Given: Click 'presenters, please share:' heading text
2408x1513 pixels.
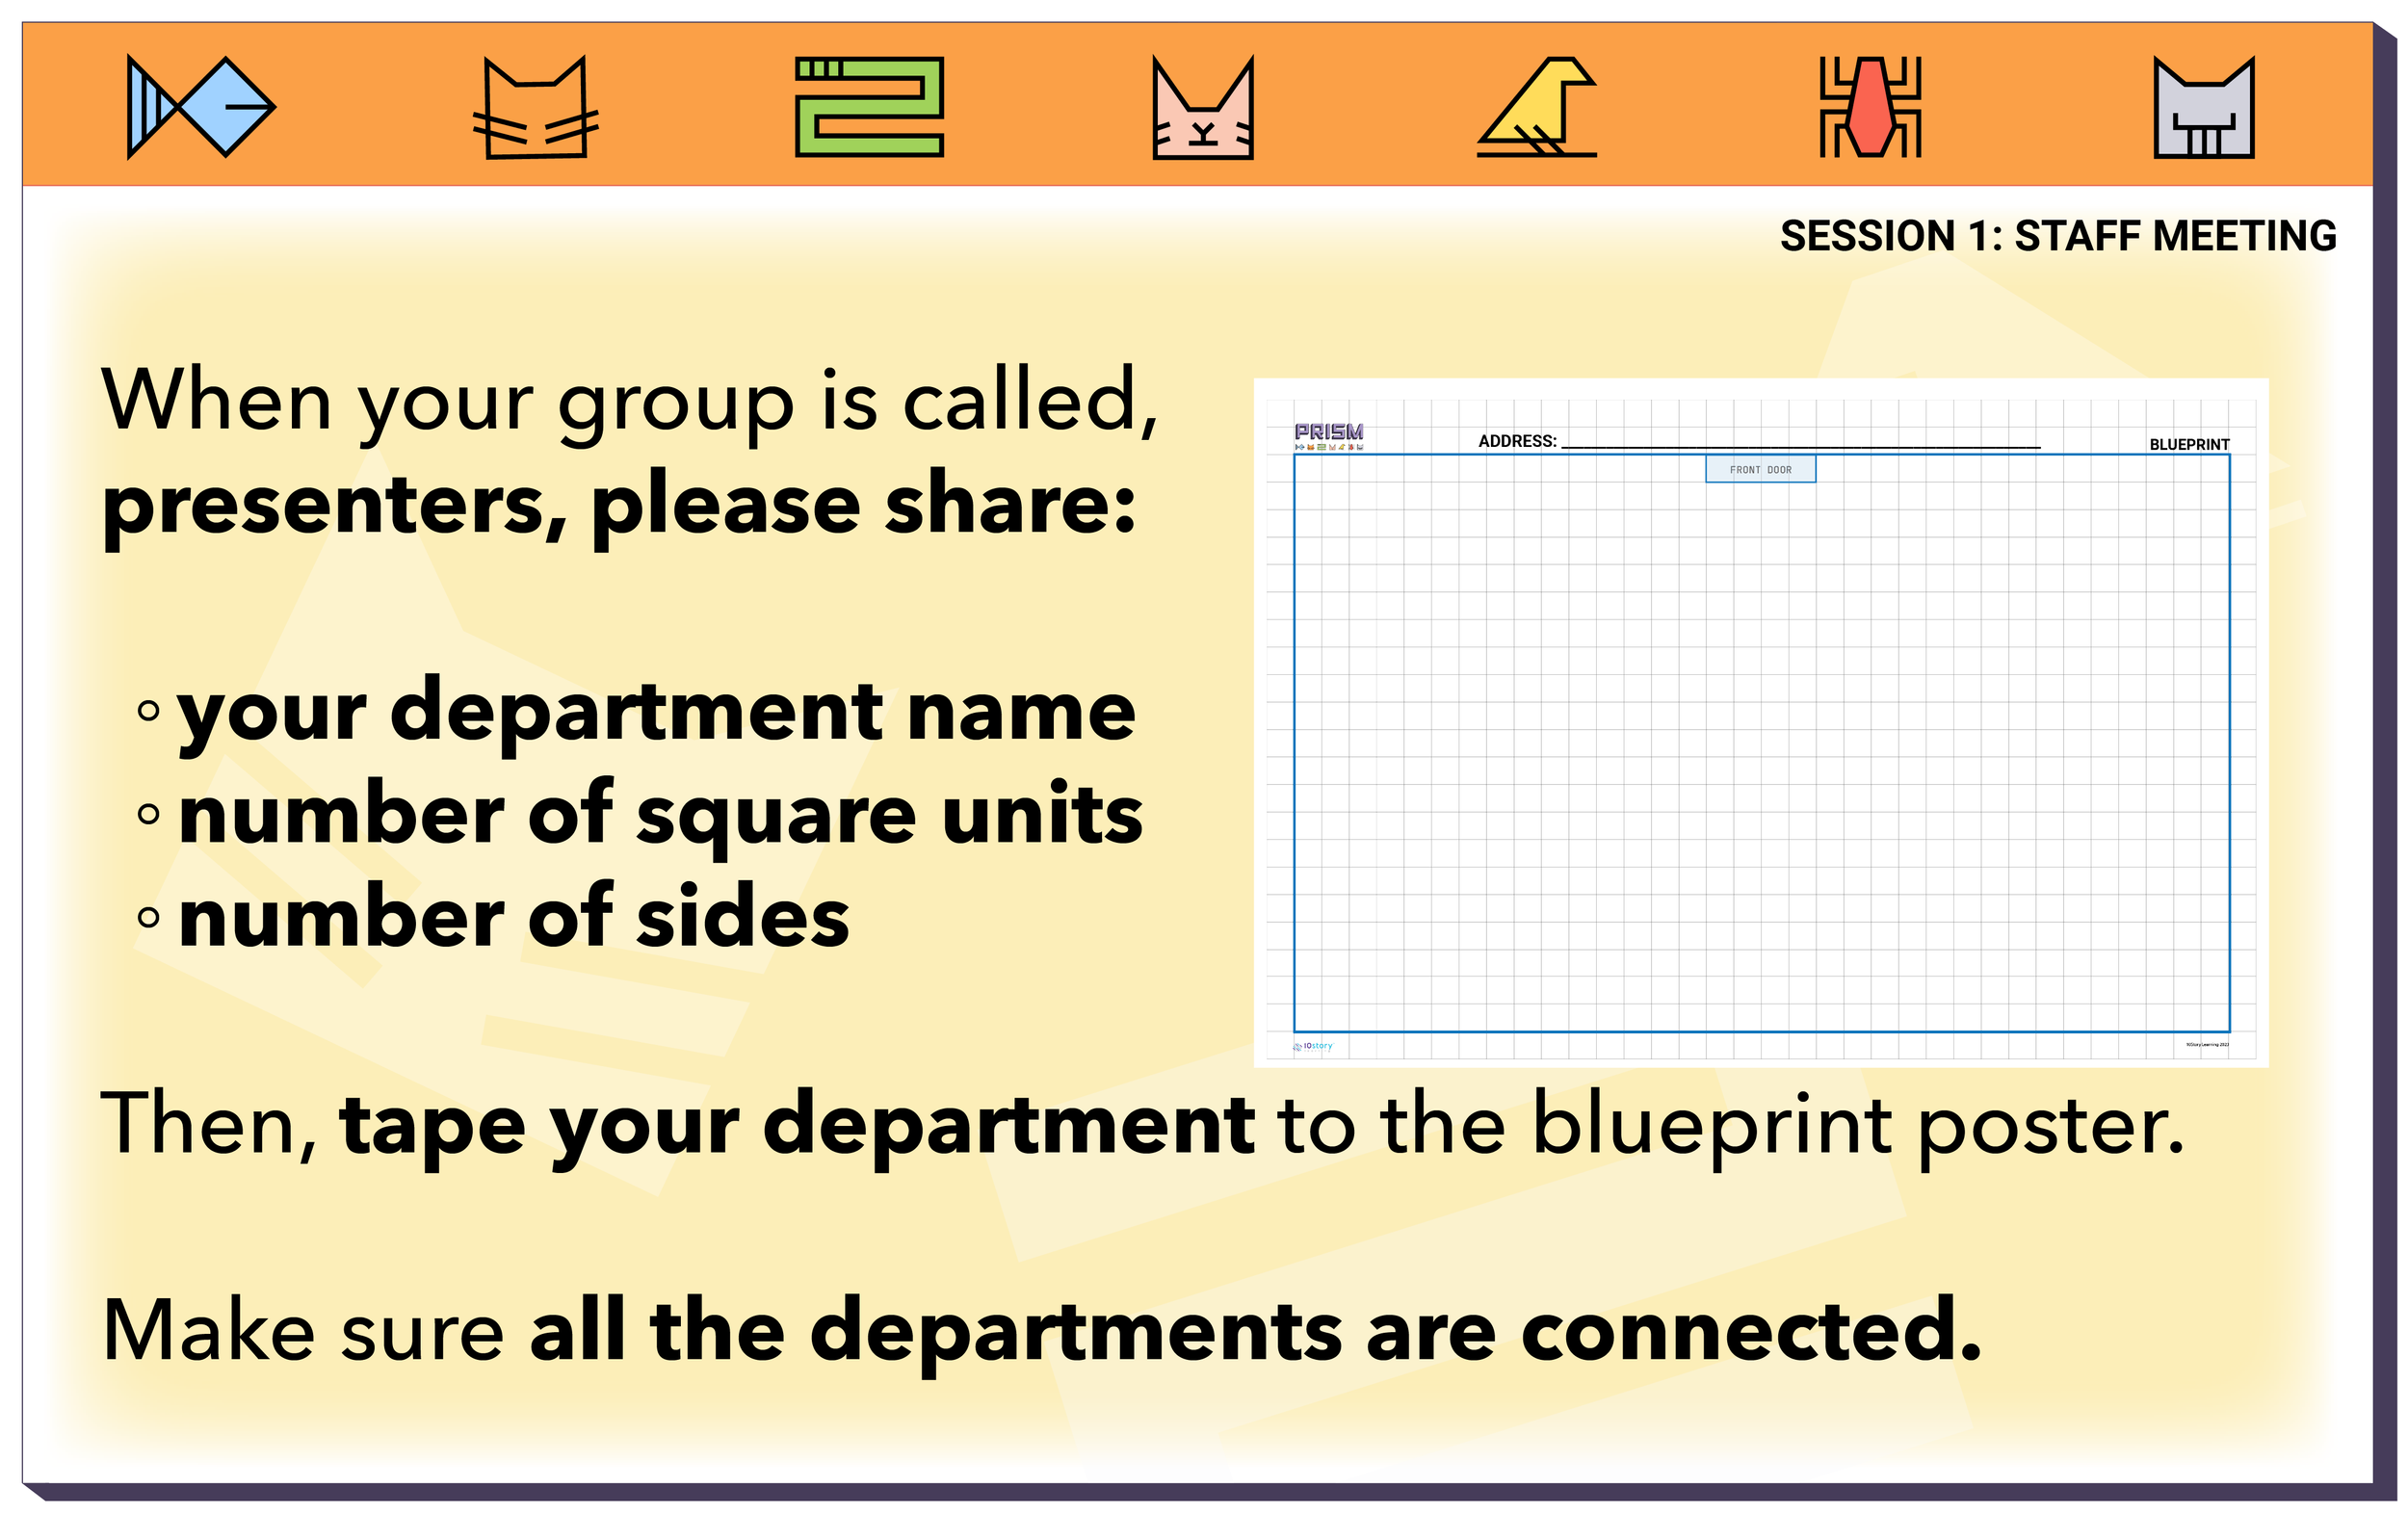Looking at the screenshot, I should (x=619, y=505).
